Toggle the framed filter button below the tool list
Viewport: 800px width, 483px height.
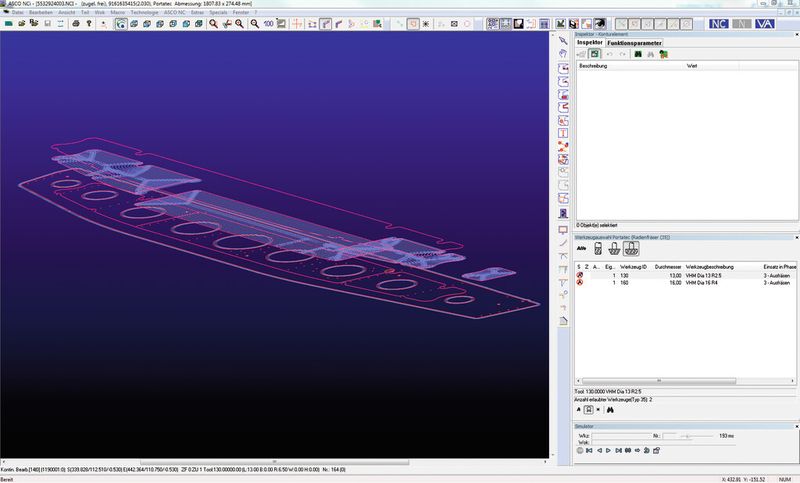click(589, 410)
